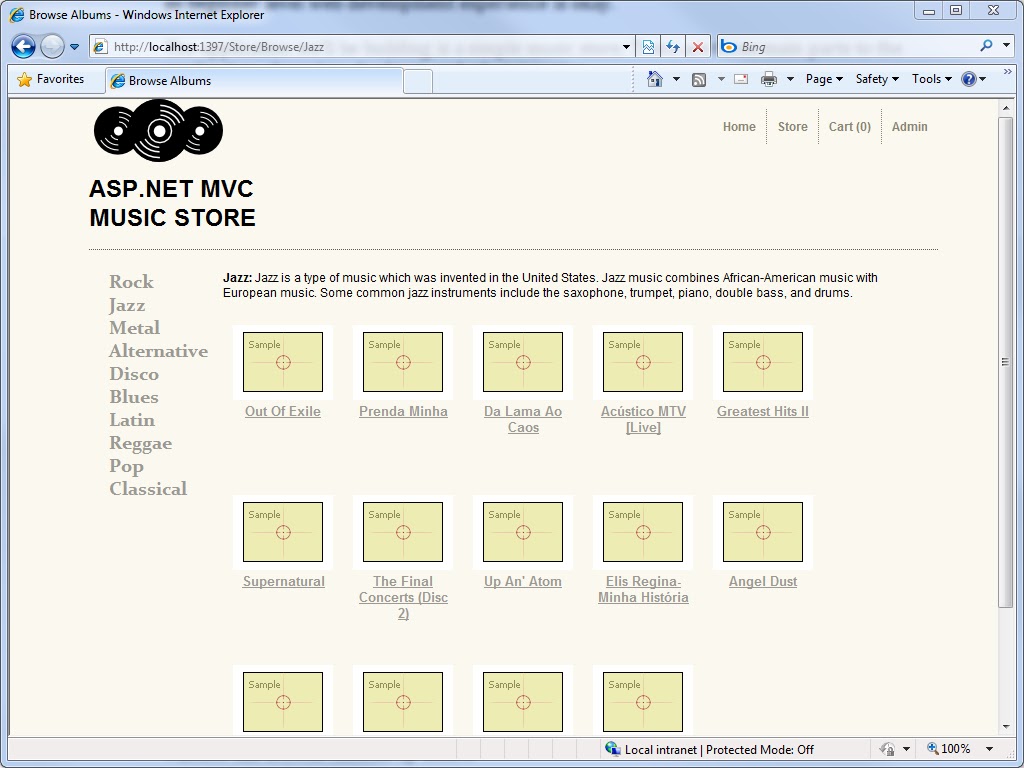Screen dimensions: 1024x768
Task: Browse the Classical genre link
Action: click(148, 489)
